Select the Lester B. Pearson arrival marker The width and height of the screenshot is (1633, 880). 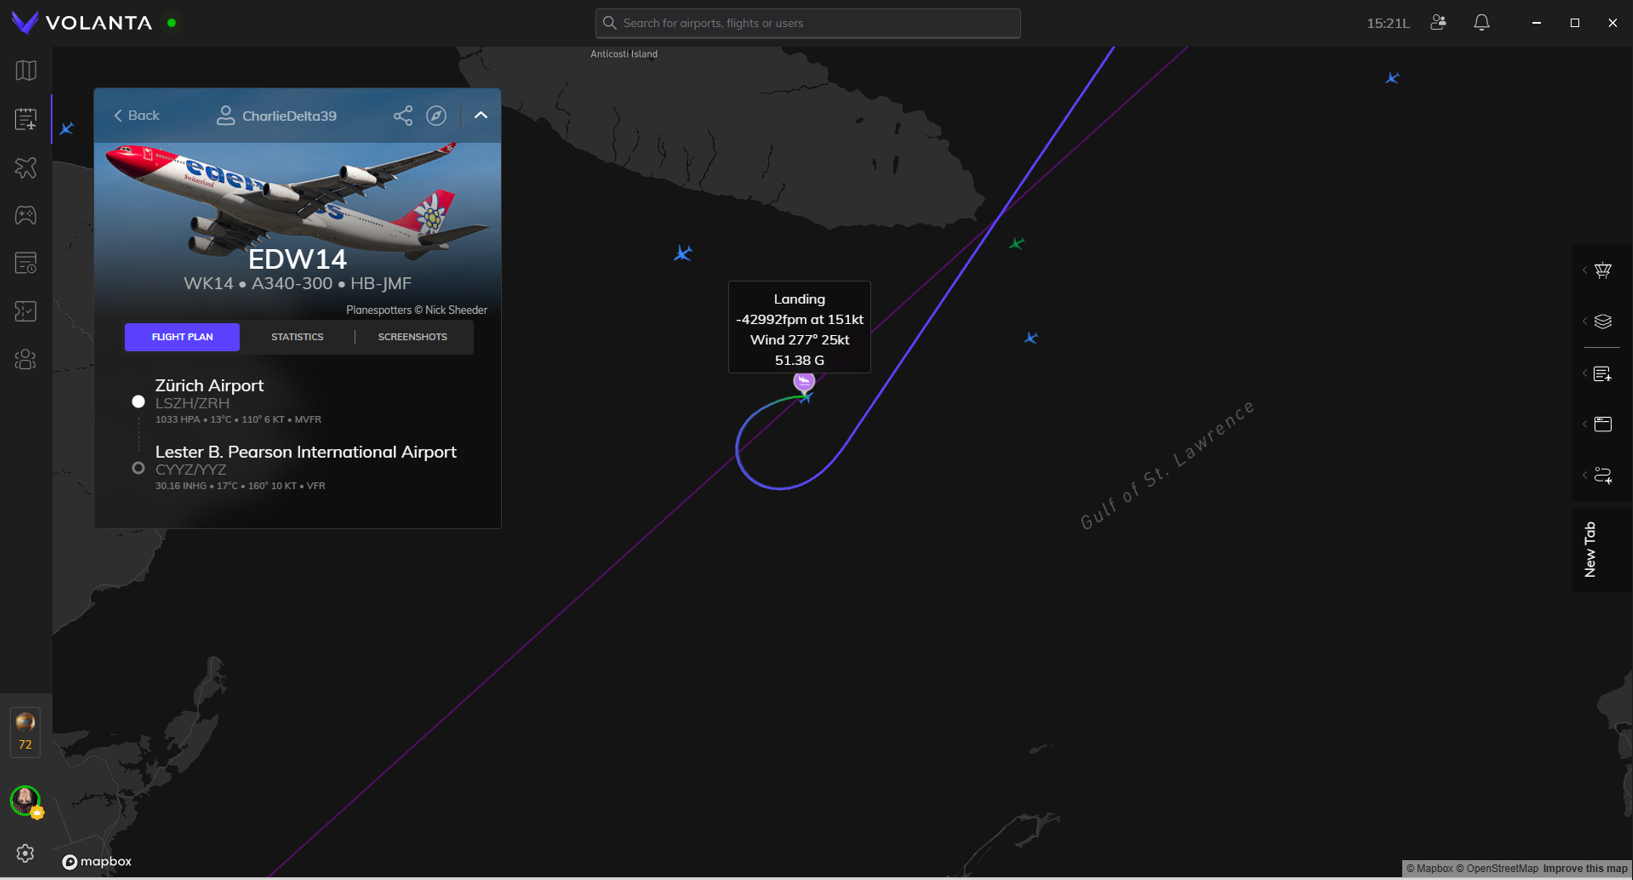(139, 468)
